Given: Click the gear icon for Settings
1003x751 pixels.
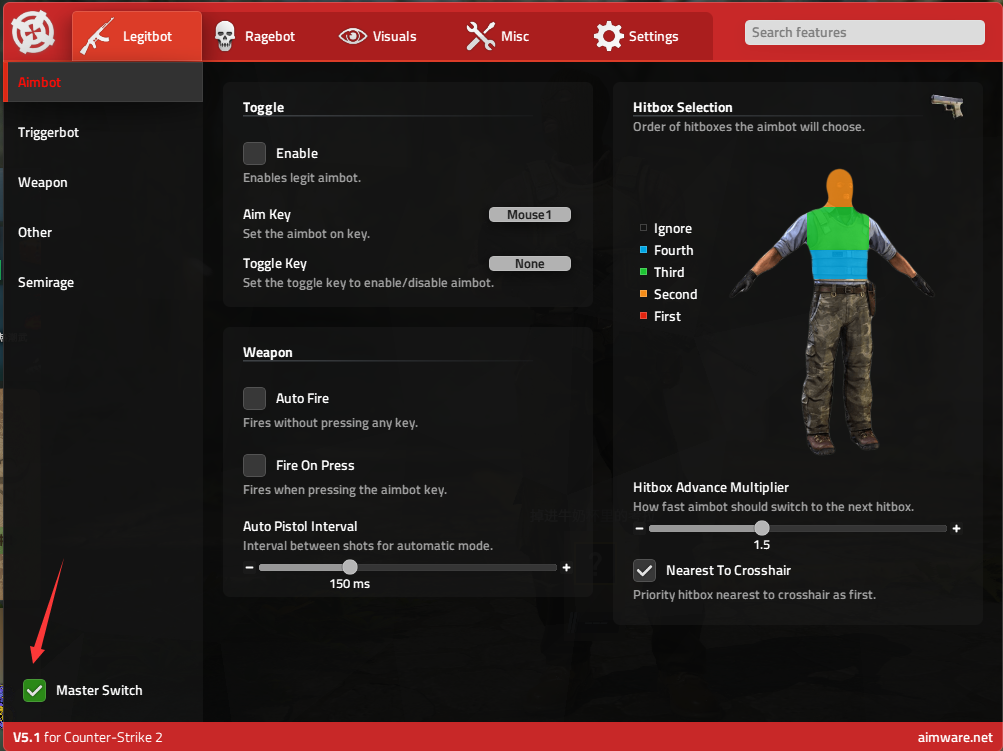Looking at the screenshot, I should pyautogui.click(x=608, y=36).
